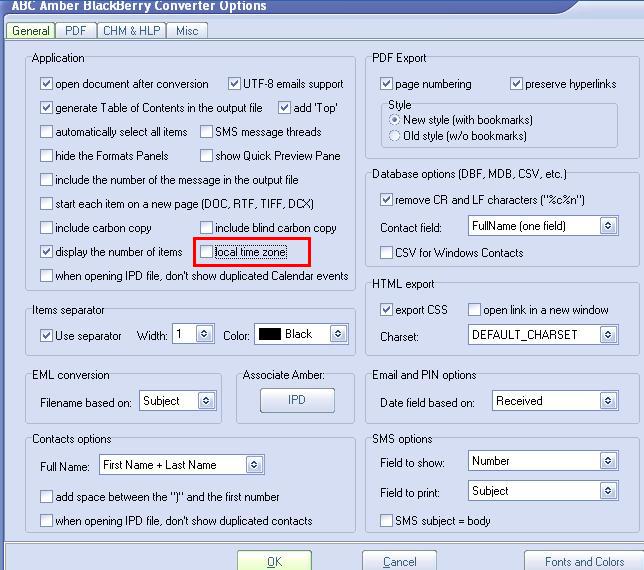Screen dimensions: 644x570
Task: Uncheck the add 'Top' option
Action: [284, 108]
